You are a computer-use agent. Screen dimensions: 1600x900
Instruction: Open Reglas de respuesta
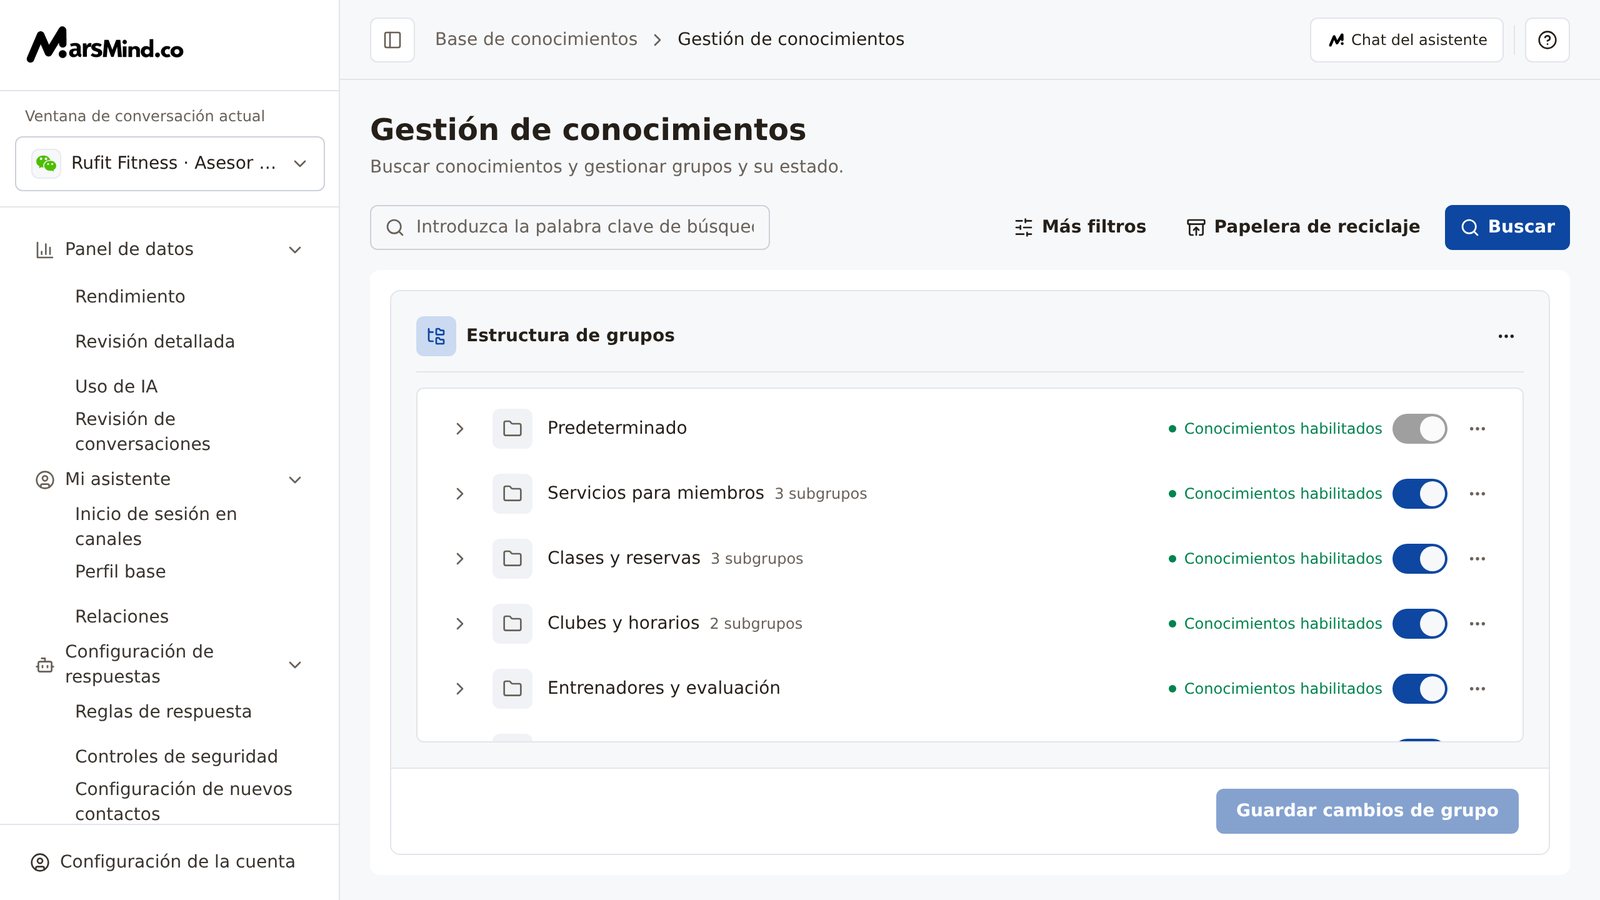tap(163, 712)
